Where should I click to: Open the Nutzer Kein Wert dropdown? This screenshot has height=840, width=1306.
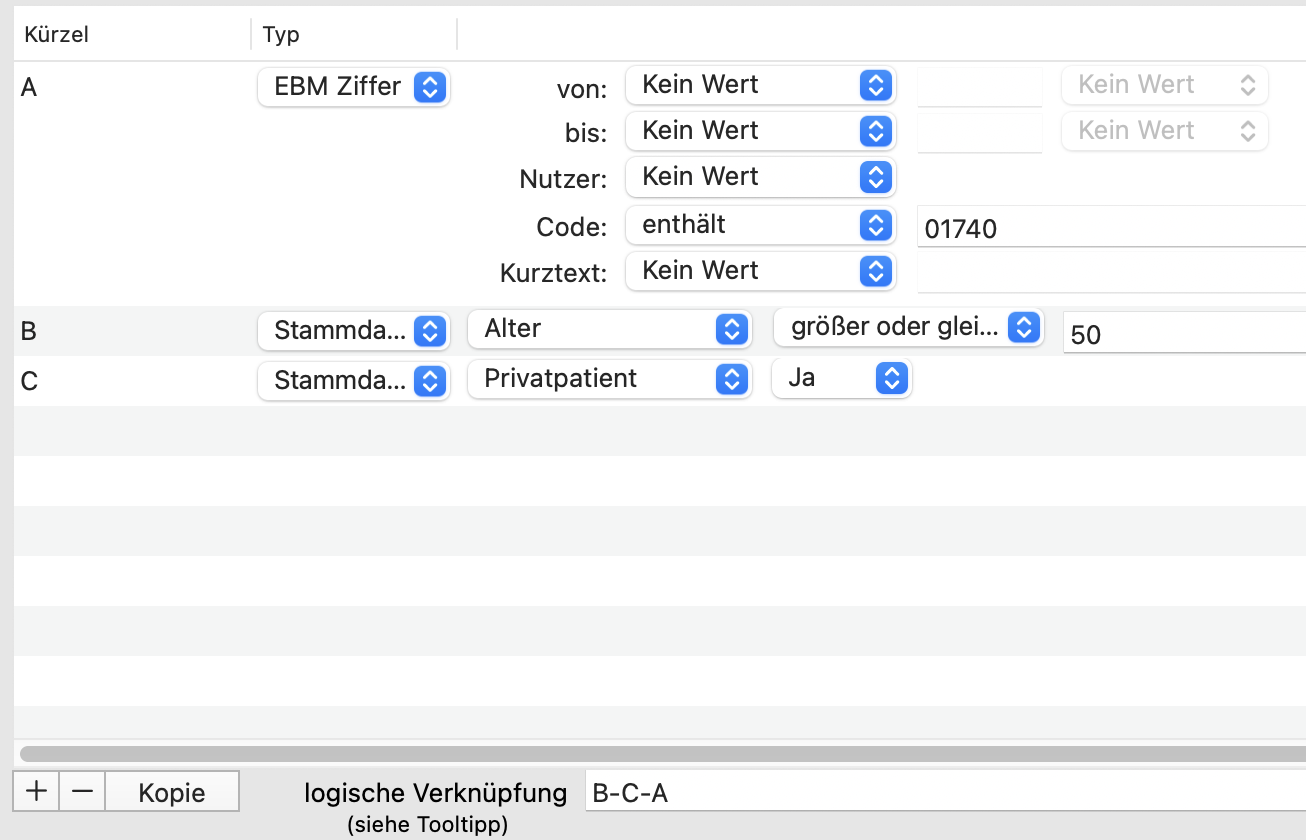click(x=760, y=177)
